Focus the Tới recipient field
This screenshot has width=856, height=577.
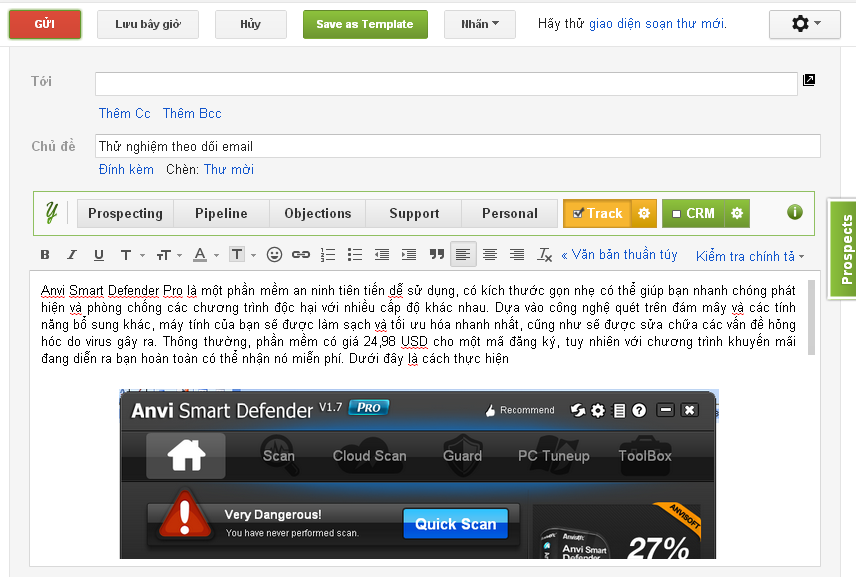pos(447,84)
